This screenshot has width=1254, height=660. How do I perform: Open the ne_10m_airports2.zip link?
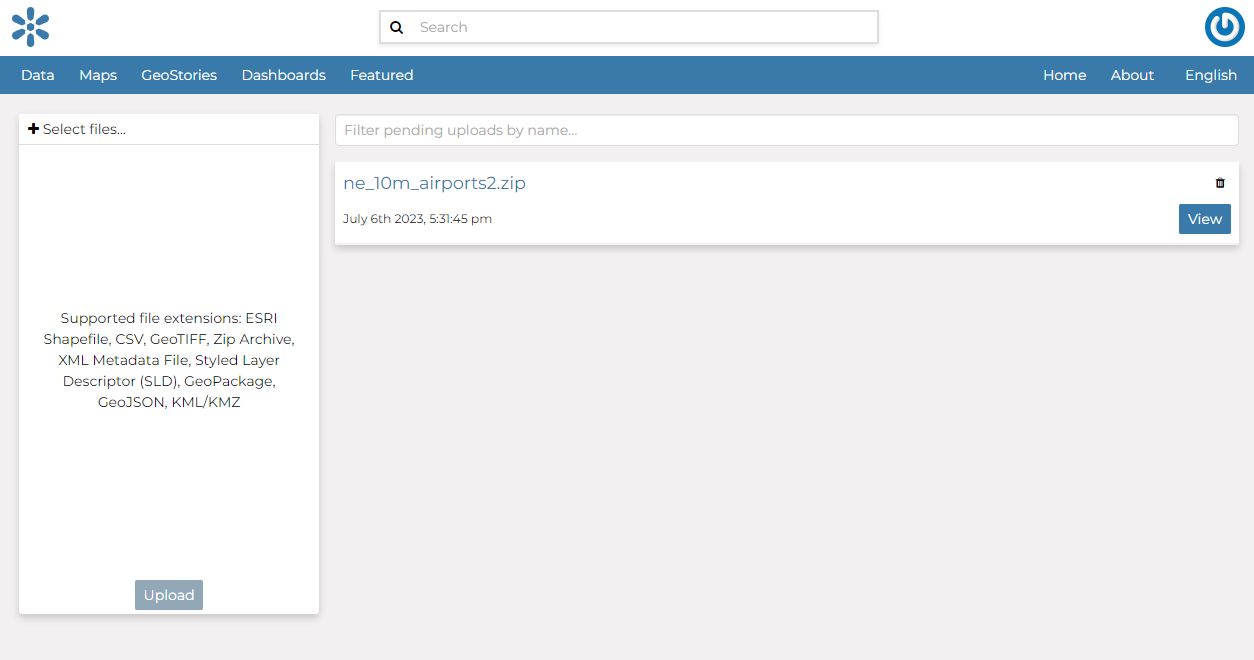coord(435,183)
